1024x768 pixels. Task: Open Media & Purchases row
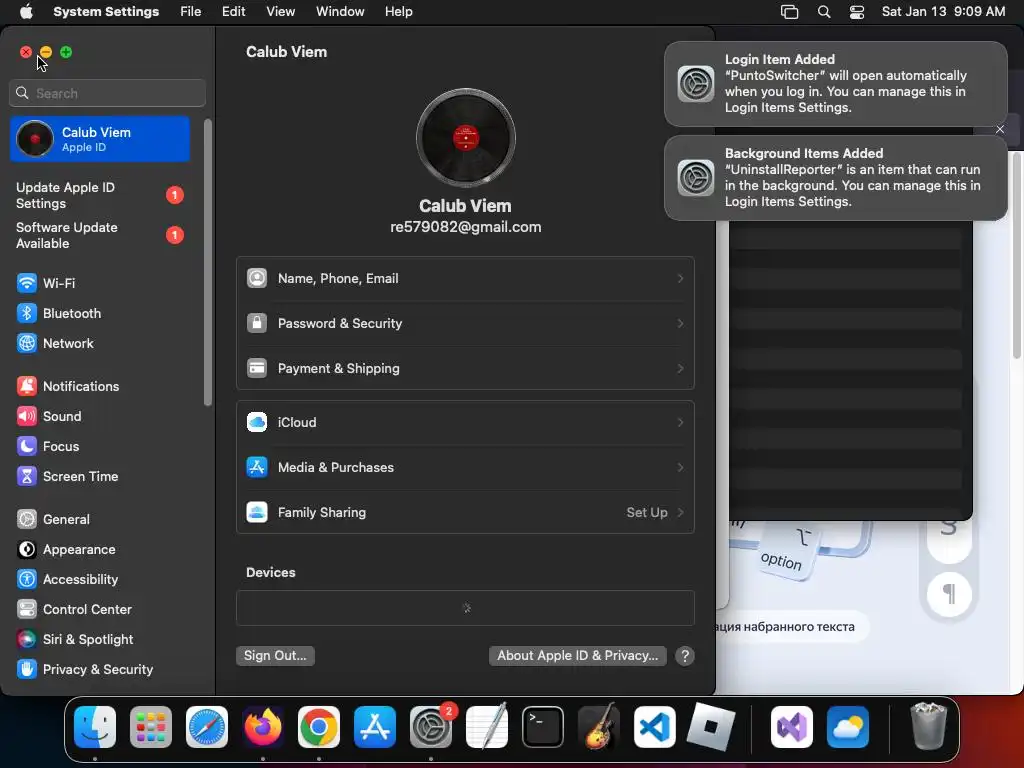pos(465,468)
